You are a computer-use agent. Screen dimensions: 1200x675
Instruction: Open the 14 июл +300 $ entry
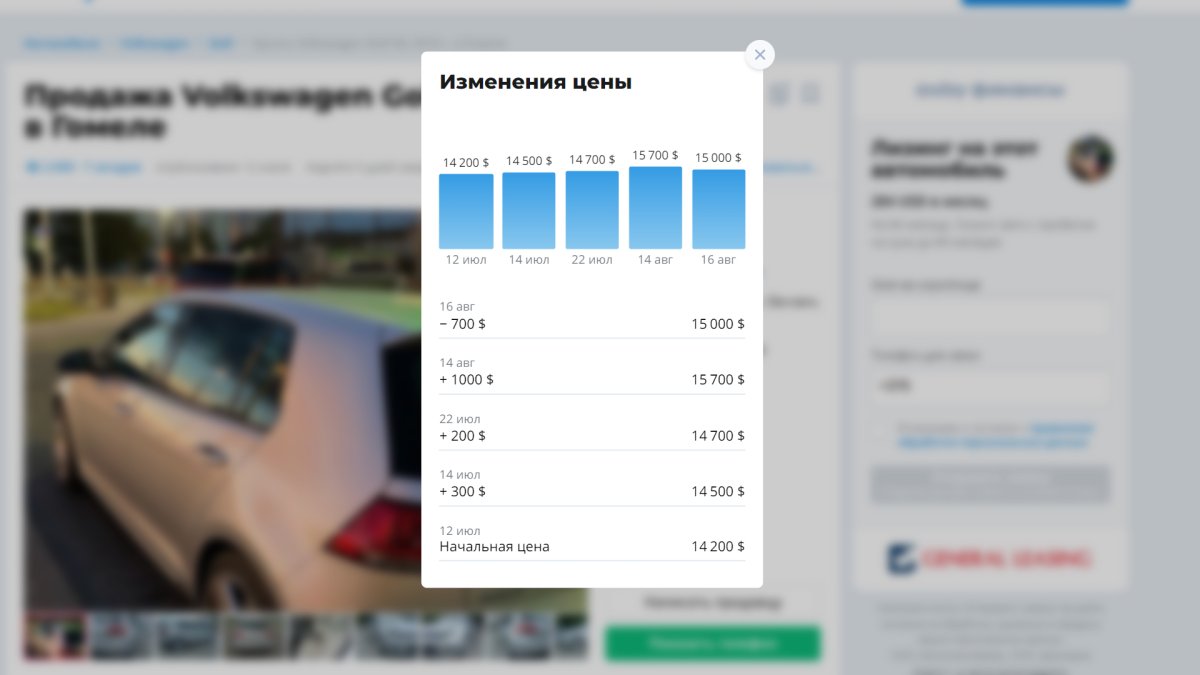coord(592,483)
